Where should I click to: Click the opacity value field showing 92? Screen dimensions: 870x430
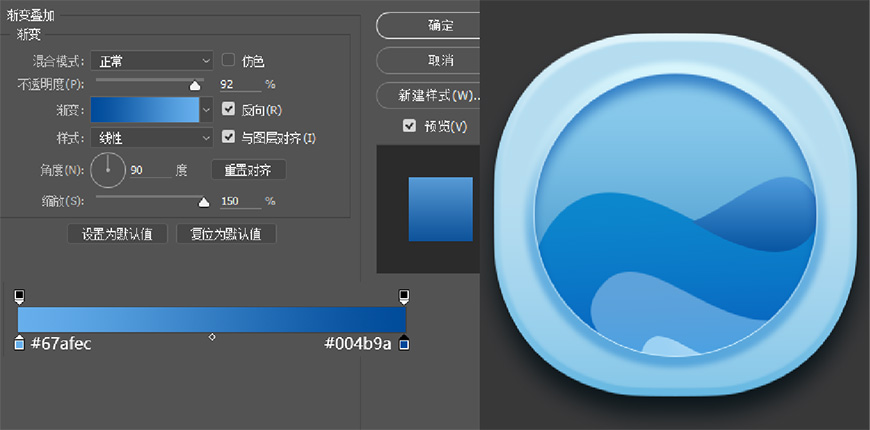240,84
